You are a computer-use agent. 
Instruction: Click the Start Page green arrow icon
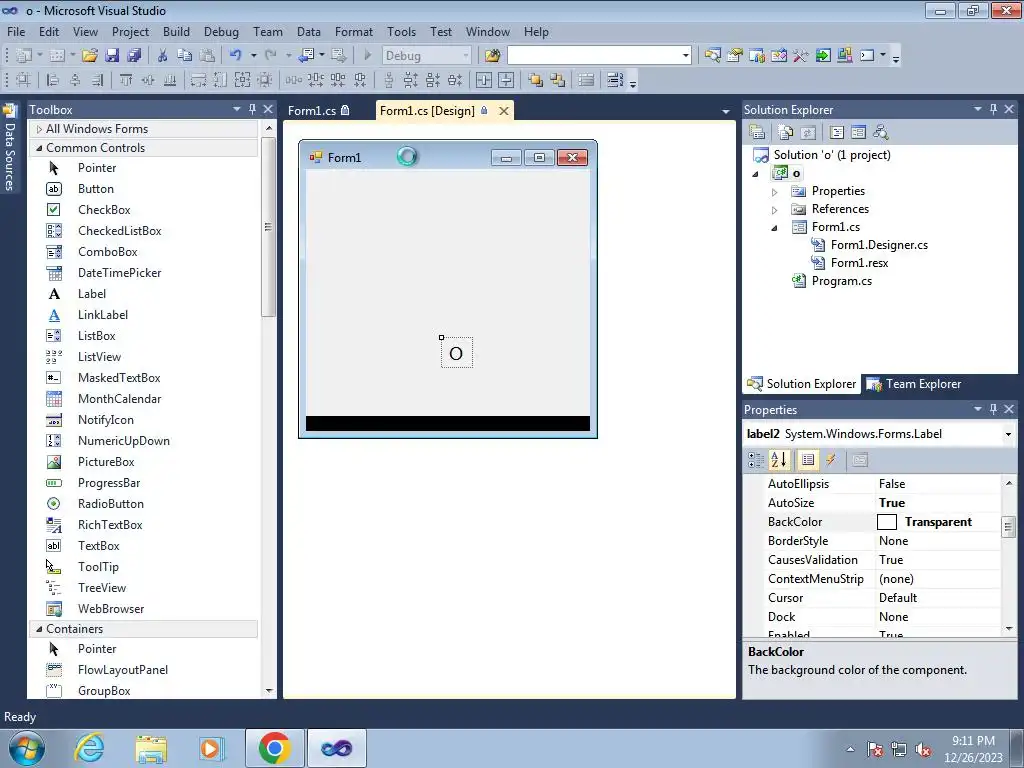[x=823, y=56]
